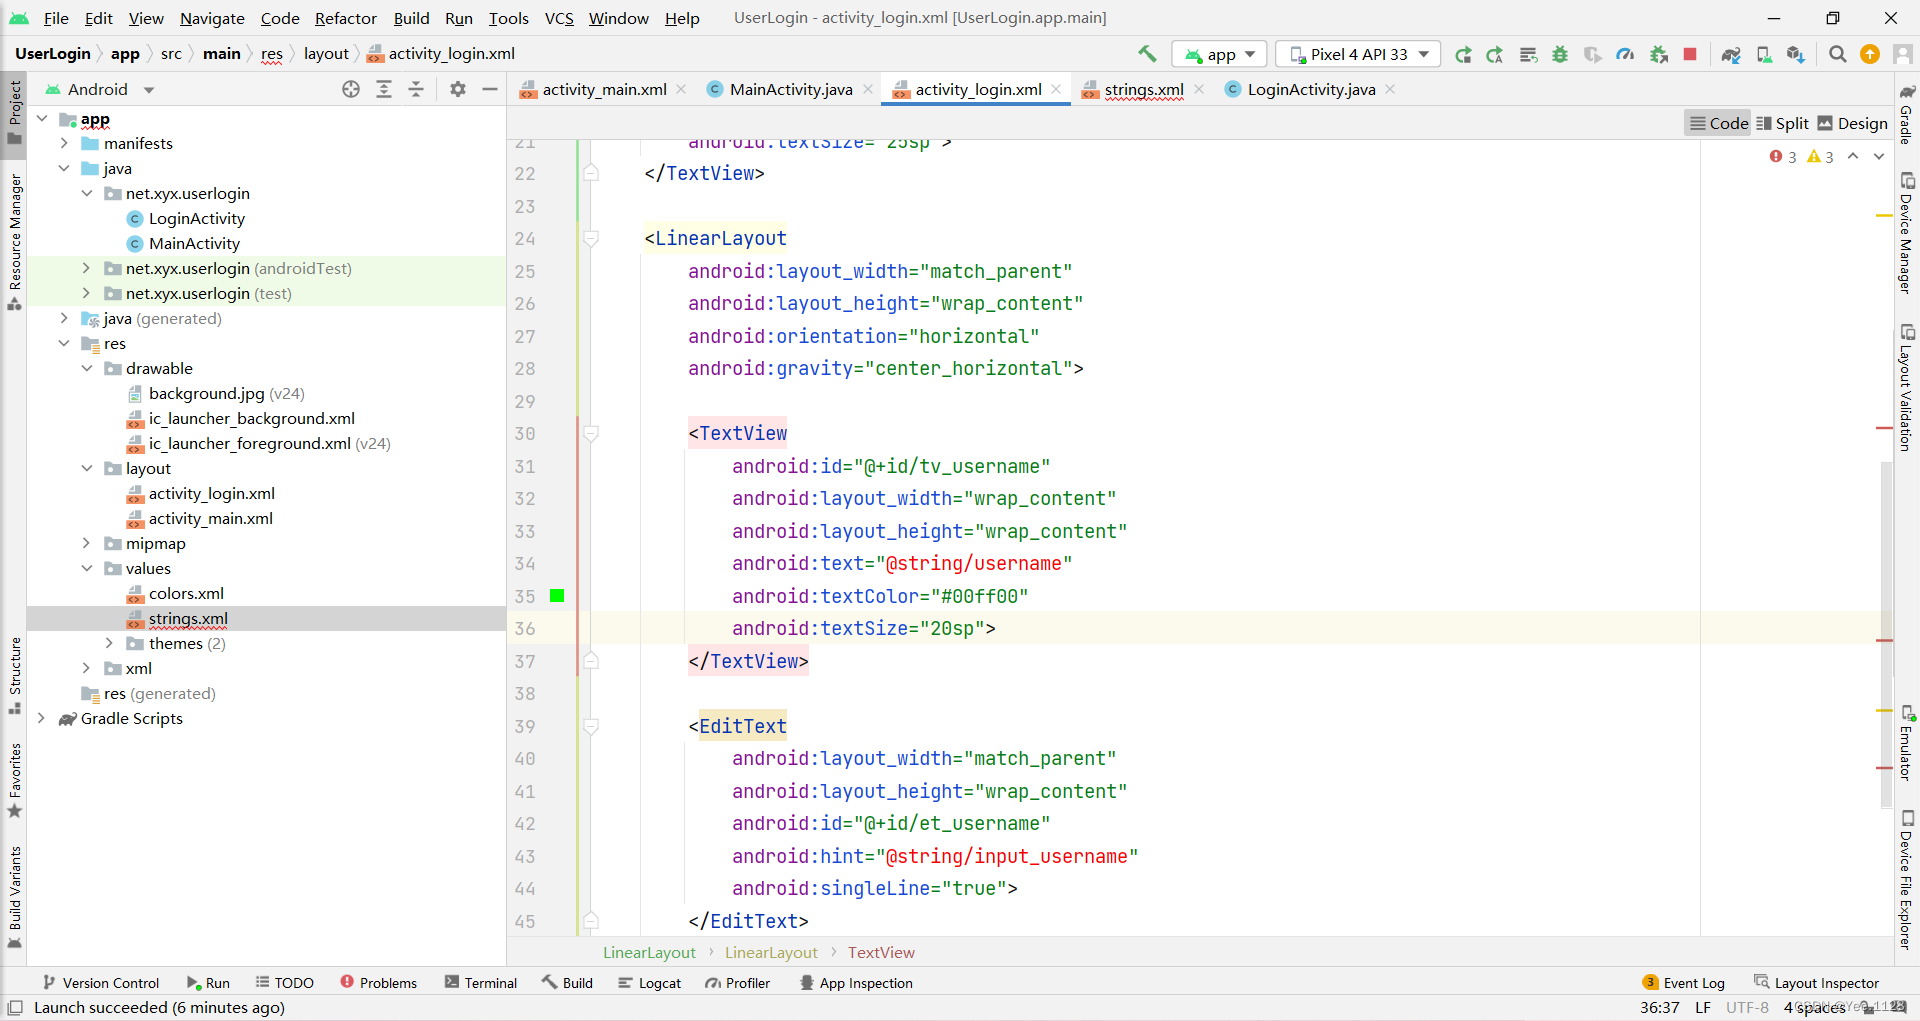This screenshot has width=1920, height=1021.
Task: Open the Build menu
Action: pos(411,18)
